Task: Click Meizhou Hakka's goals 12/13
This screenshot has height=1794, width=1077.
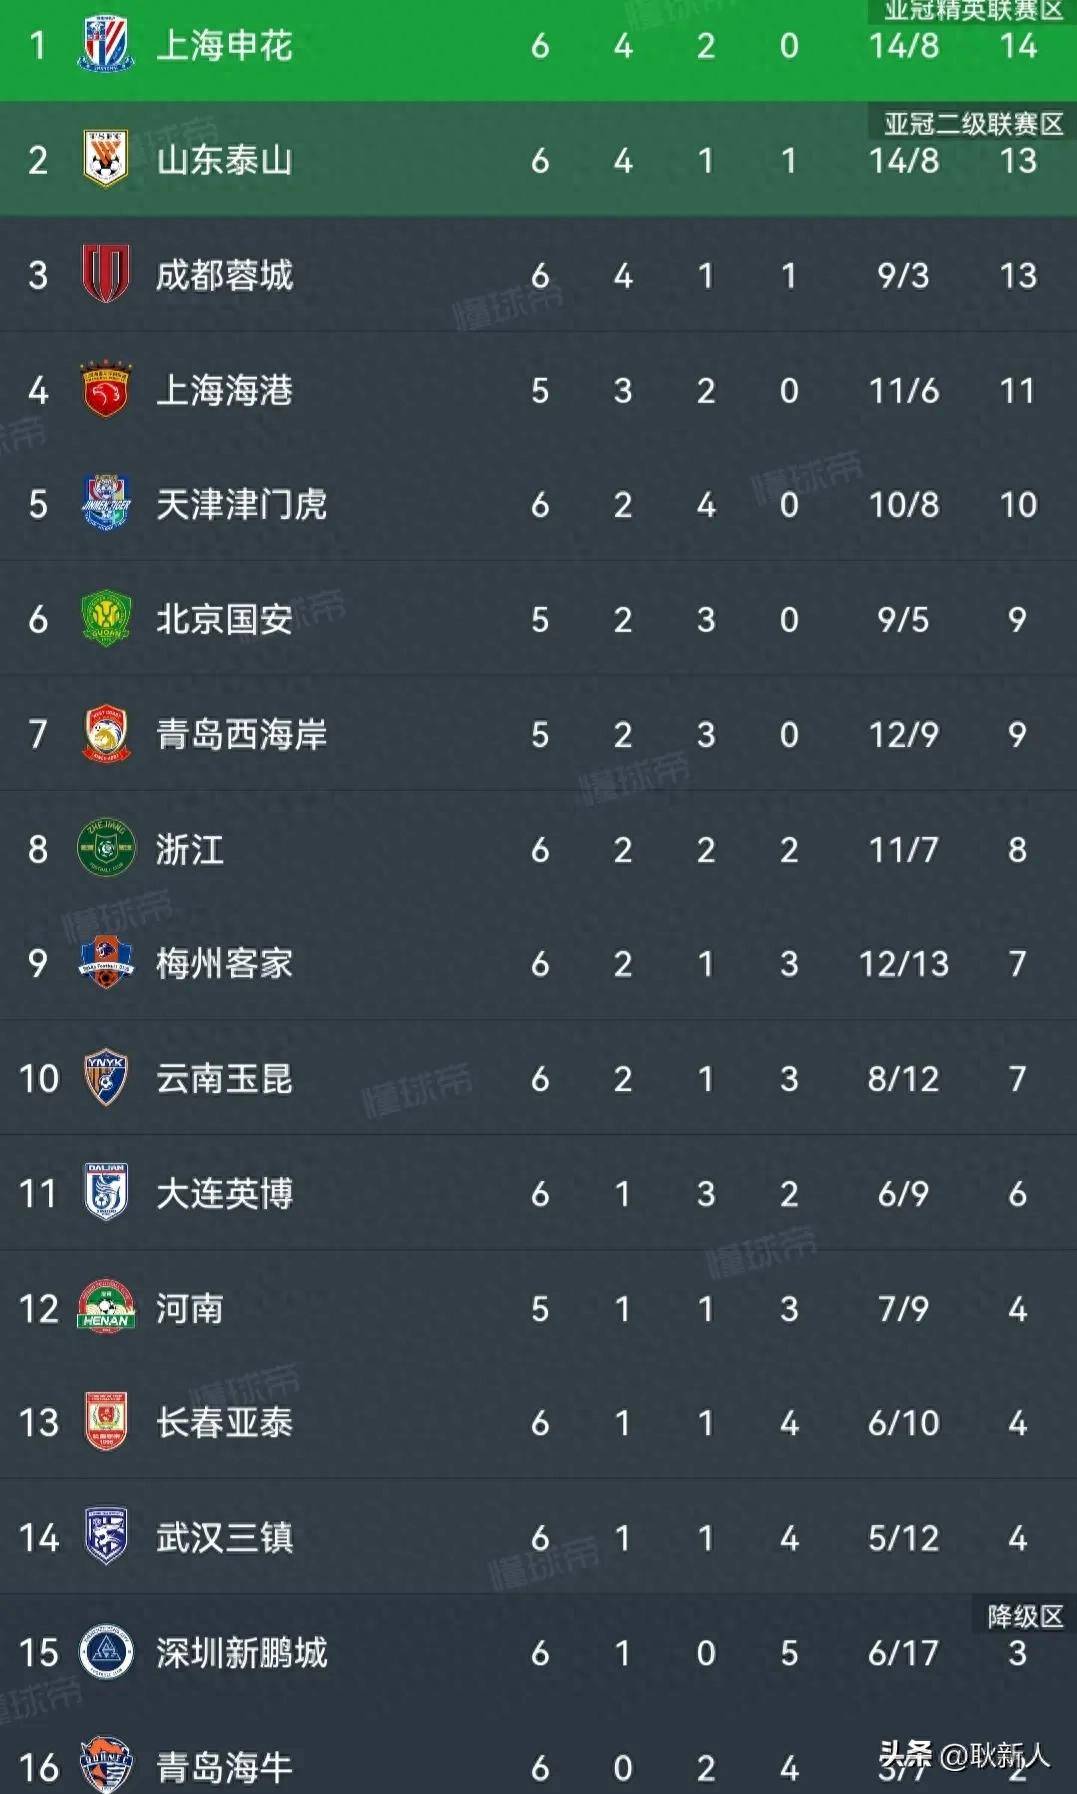Action: pos(903,964)
